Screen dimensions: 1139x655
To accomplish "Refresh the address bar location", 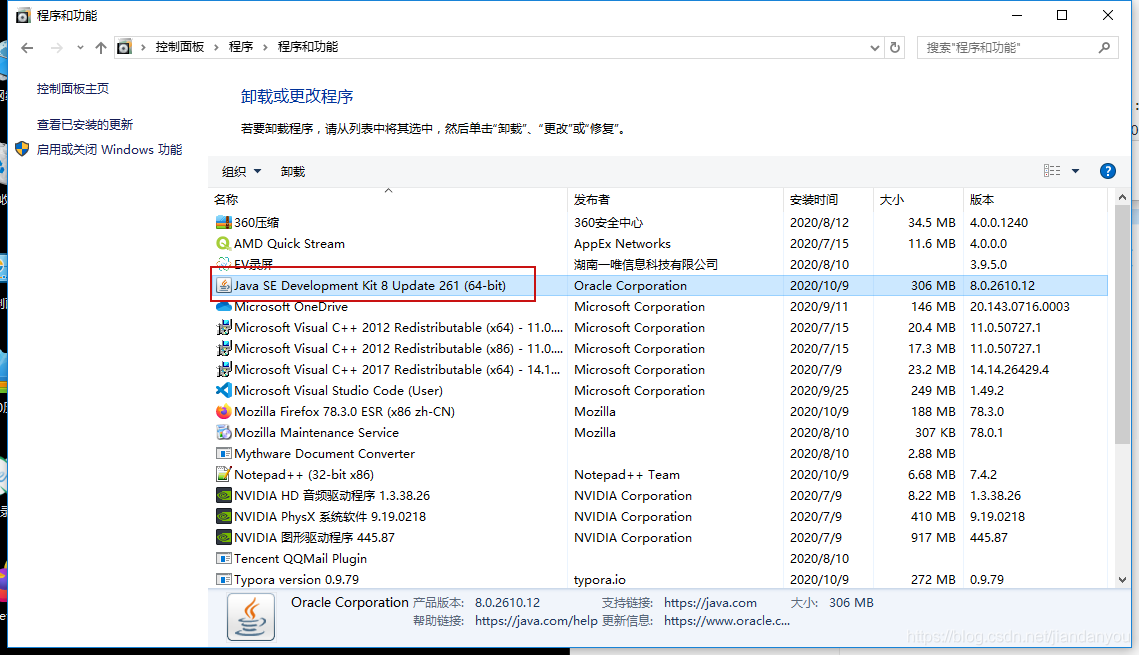I will (895, 47).
